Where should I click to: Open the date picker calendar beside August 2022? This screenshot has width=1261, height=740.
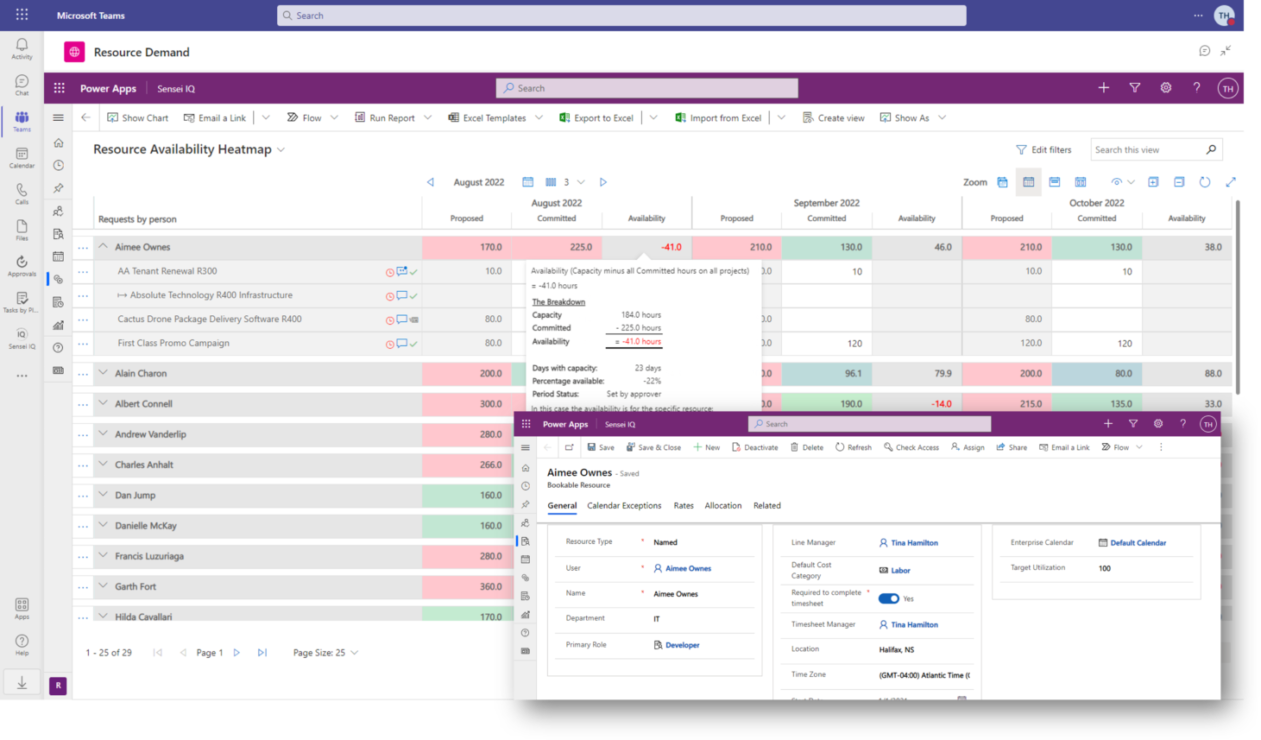pyautogui.click(x=527, y=182)
